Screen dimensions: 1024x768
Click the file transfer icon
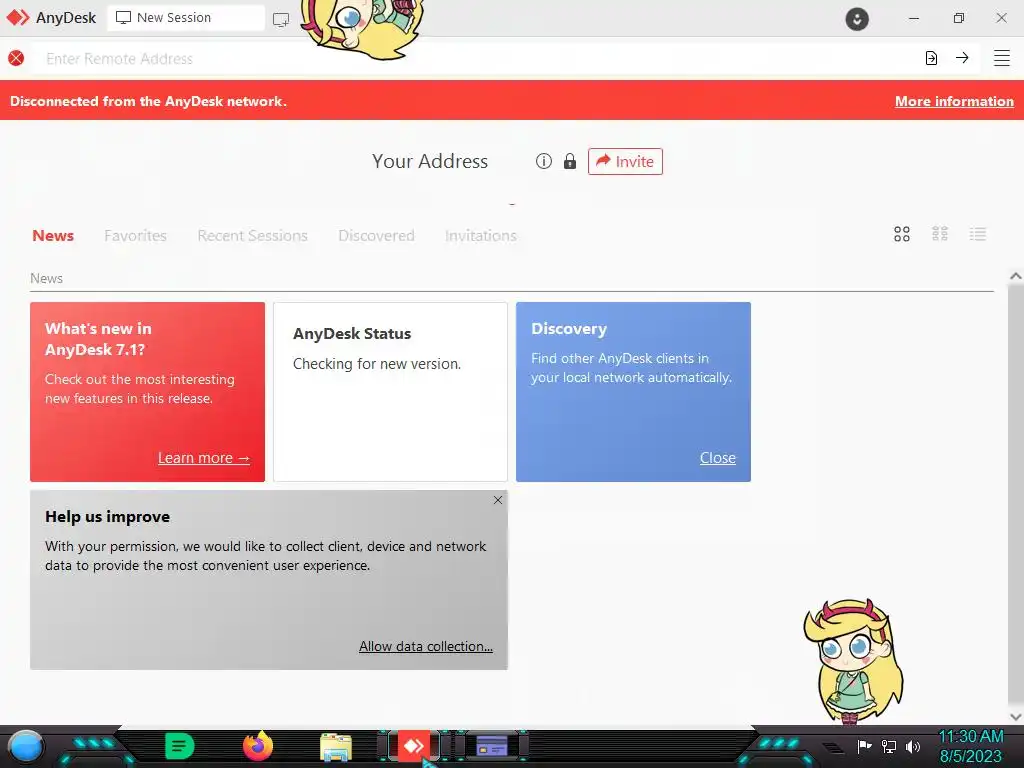931,58
